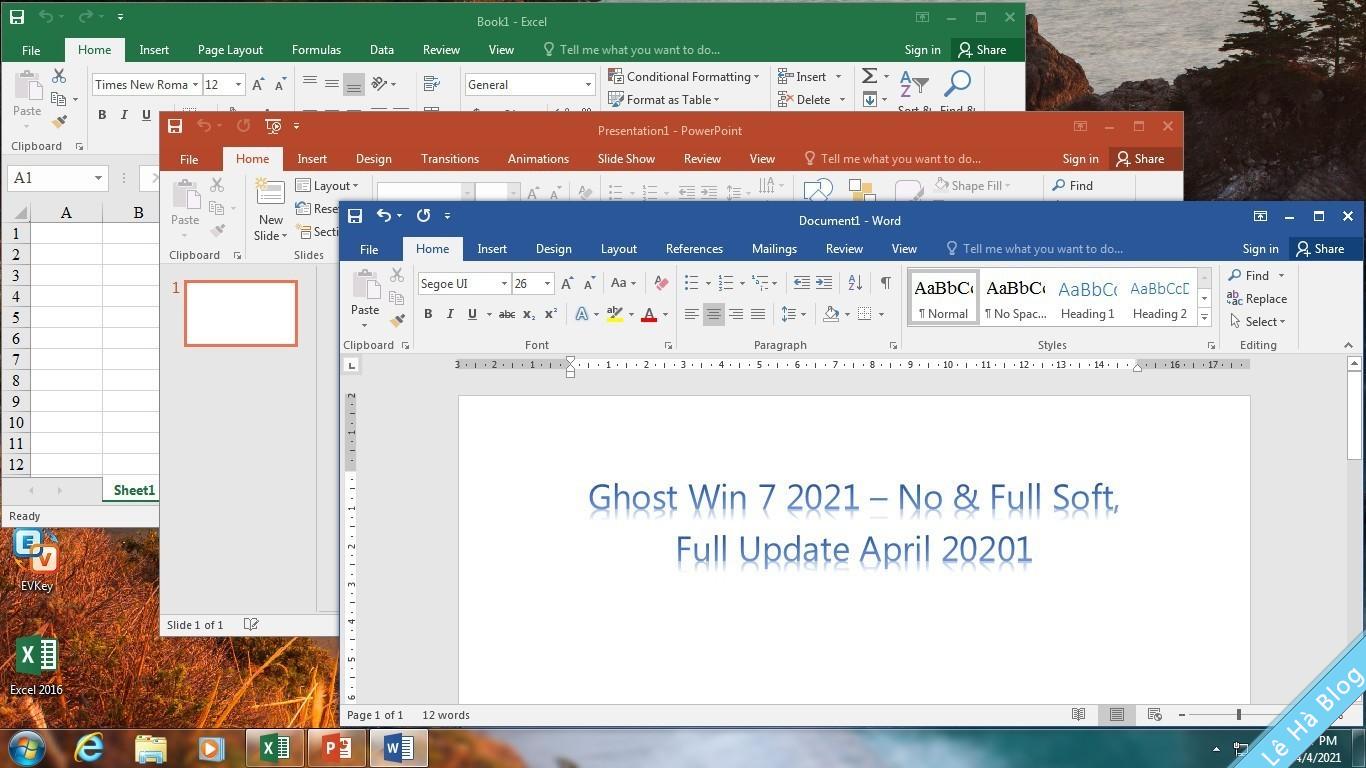Click the Strikethrough abc icon in Word
This screenshot has height=768, width=1366.
coord(507,314)
